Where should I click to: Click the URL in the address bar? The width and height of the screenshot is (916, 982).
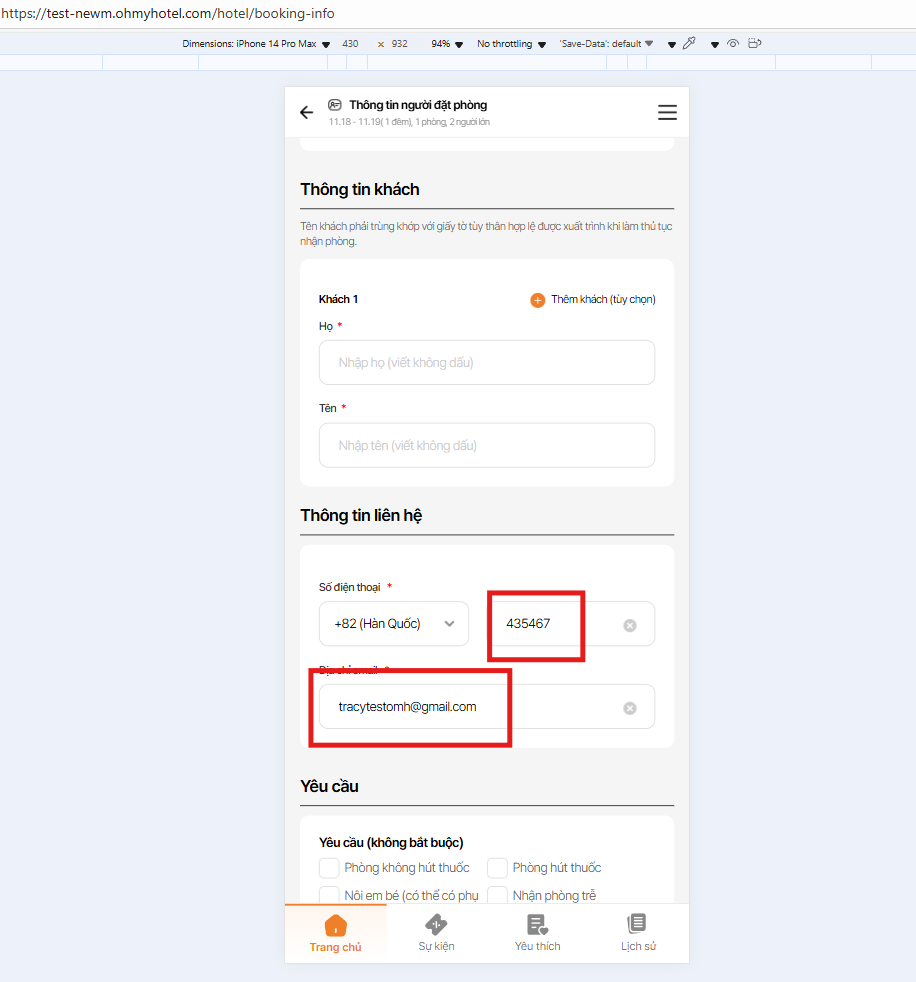click(x=168, y=13)
